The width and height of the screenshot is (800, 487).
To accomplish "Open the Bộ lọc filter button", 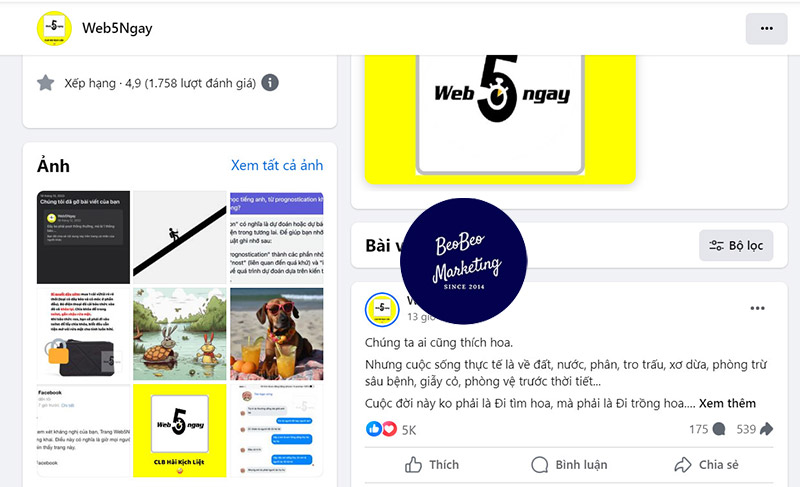I will pos(736,245).
